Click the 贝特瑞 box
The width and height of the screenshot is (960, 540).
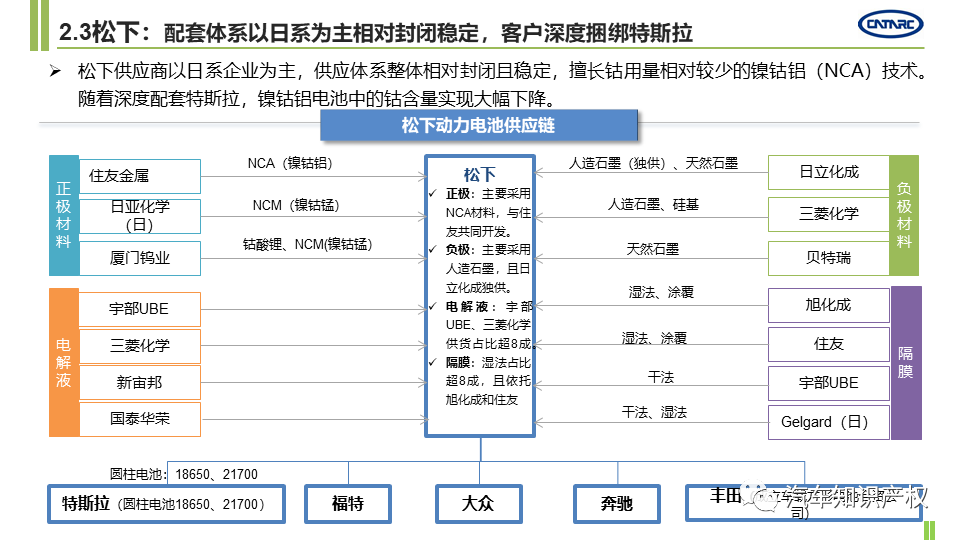828,258
